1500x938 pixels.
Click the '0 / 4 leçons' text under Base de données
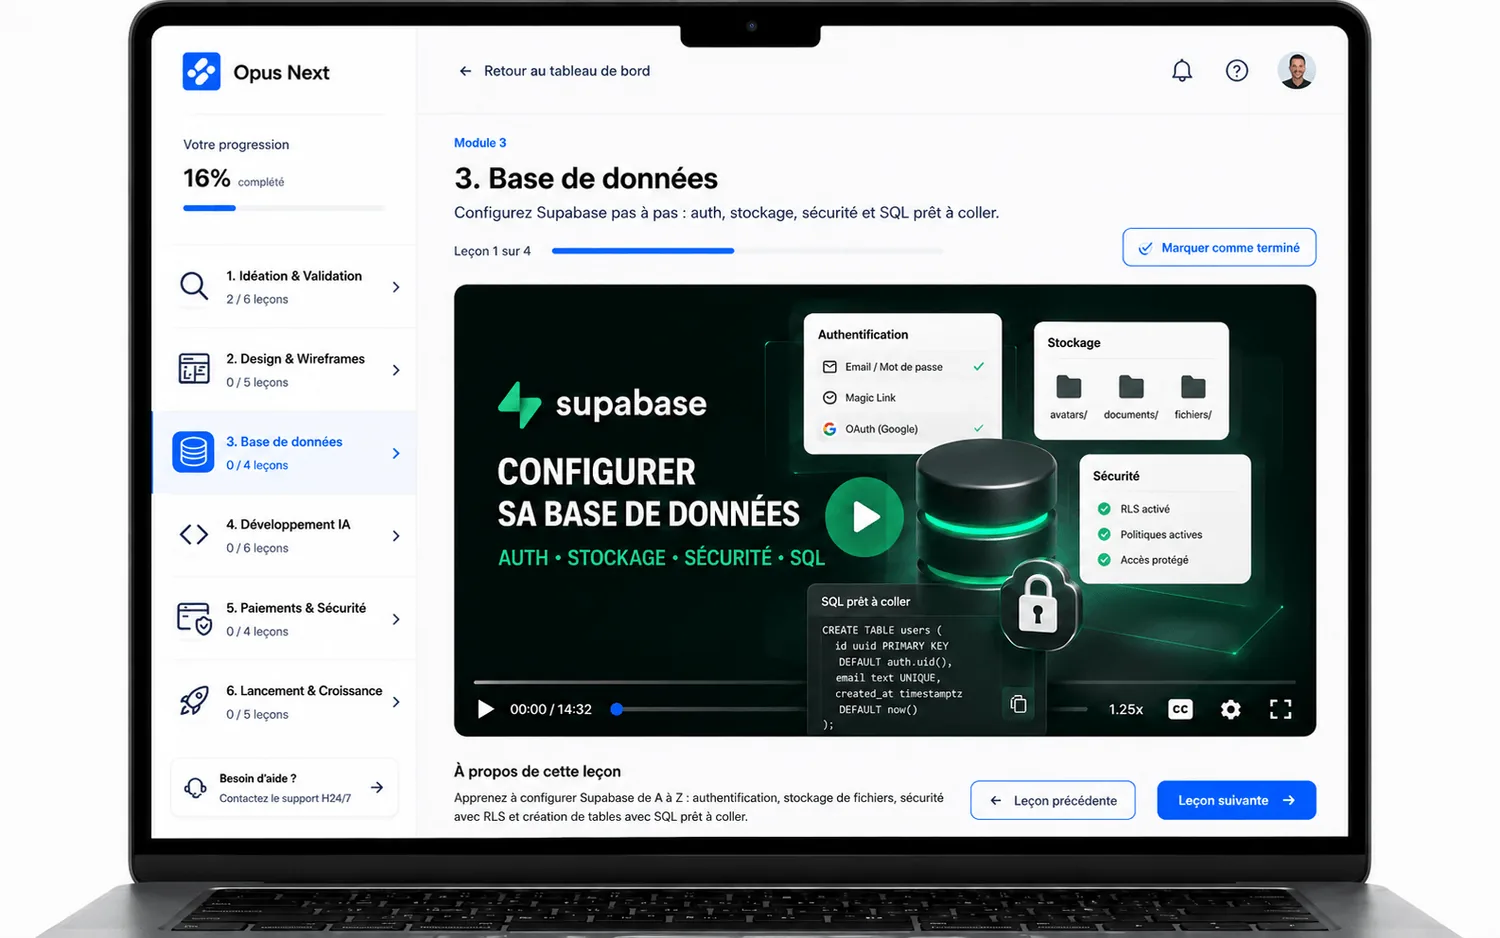(257, 465)
